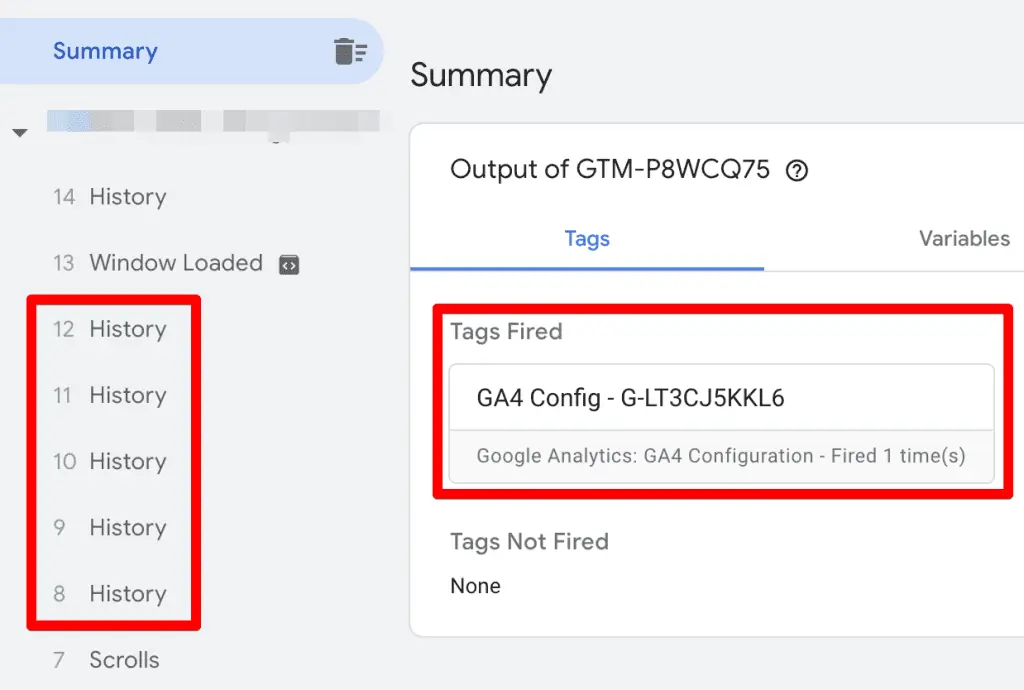The height and width of the screenshot is (690, 1024).
Task: Switch to the Tags tab
Action: pos(587,239)
